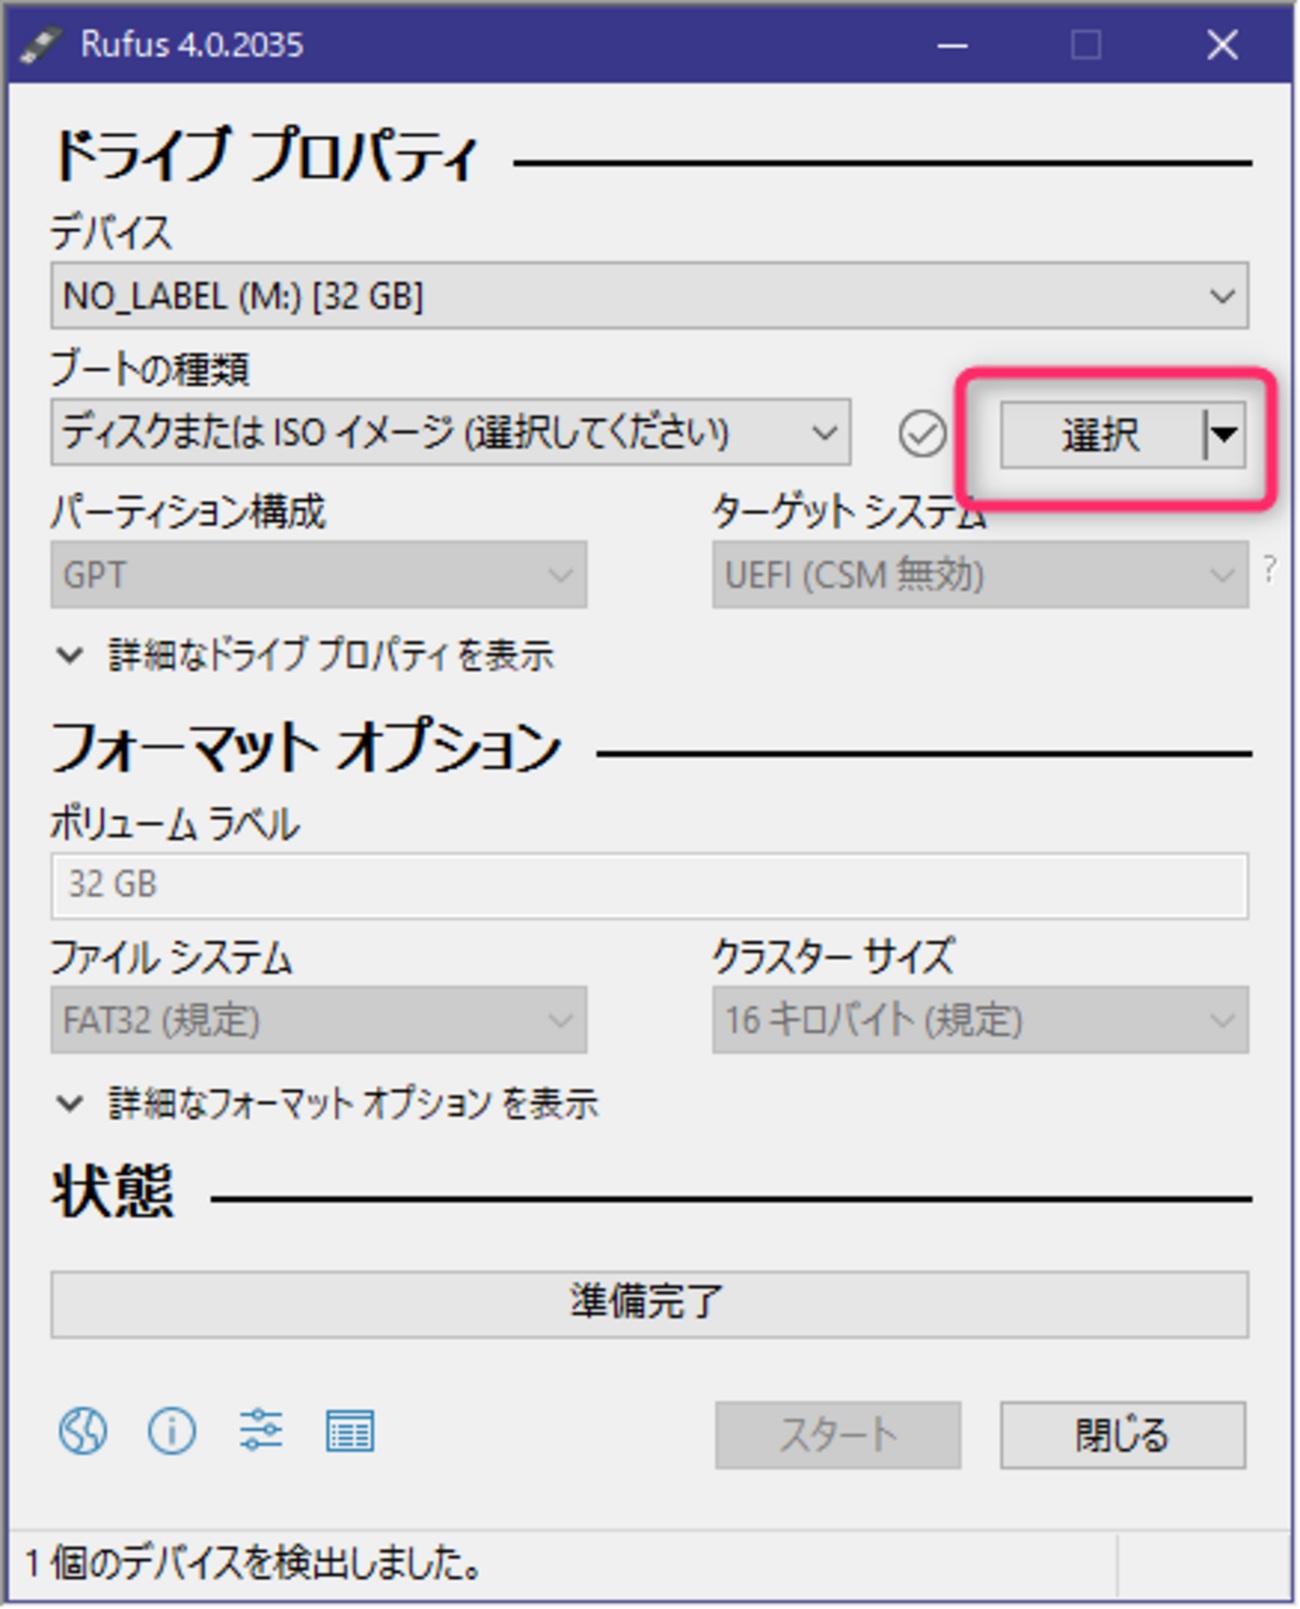1300x1609 pixels.
Task: Expand 詳細なフォーマット オプションを表示
Action: click(328, 1104)
